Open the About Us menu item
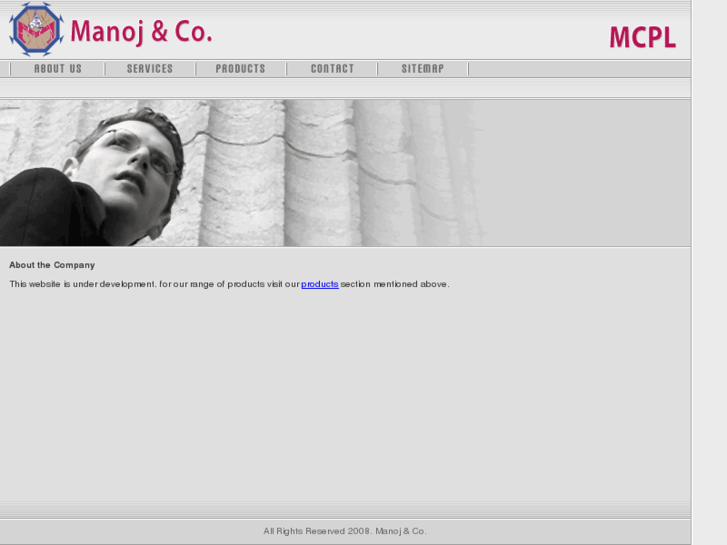Screen dimensions: 727x545 tap(58, 69)
